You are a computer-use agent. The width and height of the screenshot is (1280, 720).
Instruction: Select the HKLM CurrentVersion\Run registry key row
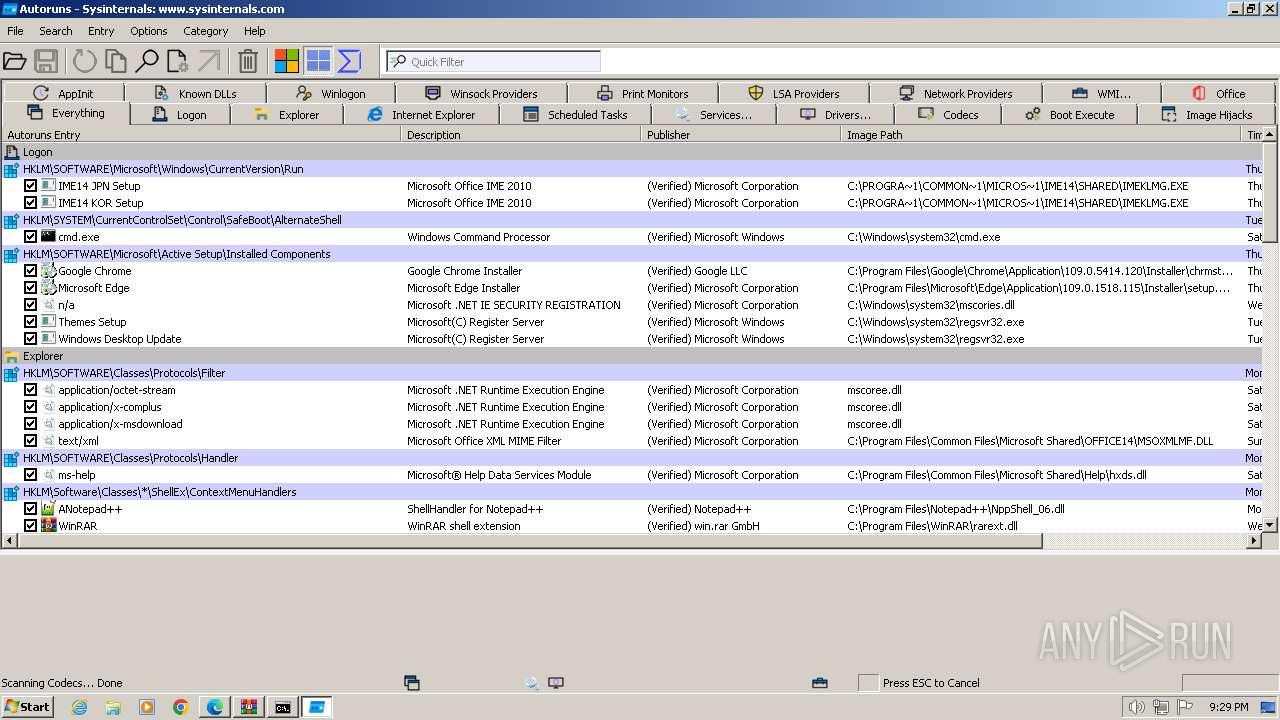coord(632,169)
